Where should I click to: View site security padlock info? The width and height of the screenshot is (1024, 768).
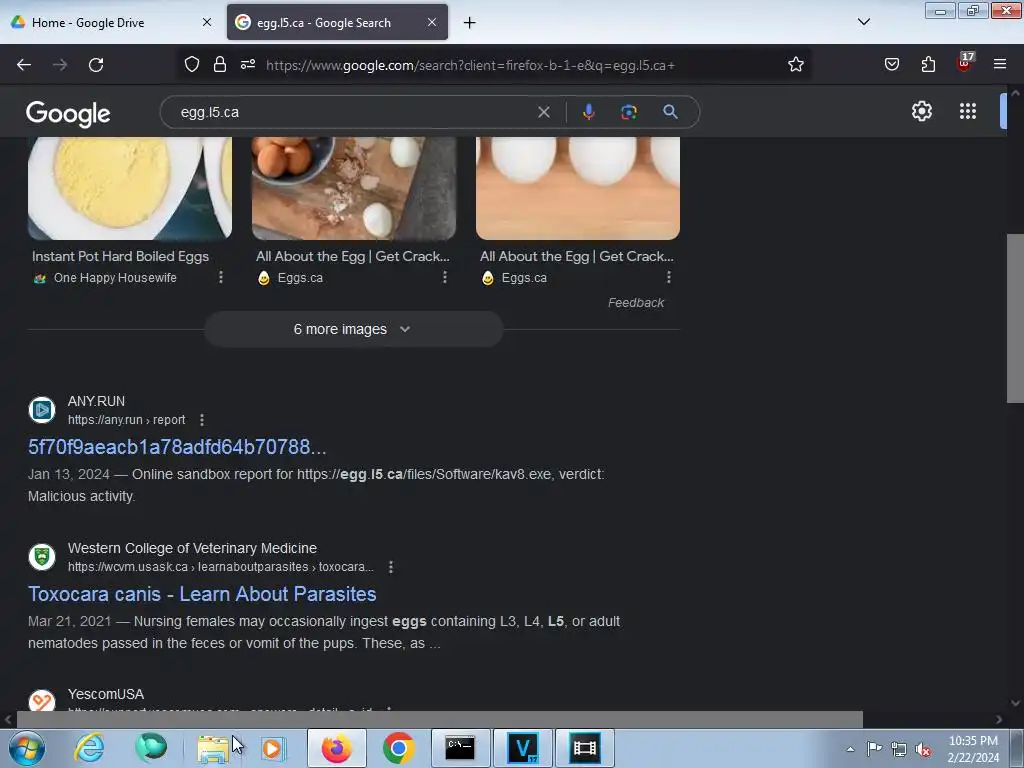[x=220, y=65]
